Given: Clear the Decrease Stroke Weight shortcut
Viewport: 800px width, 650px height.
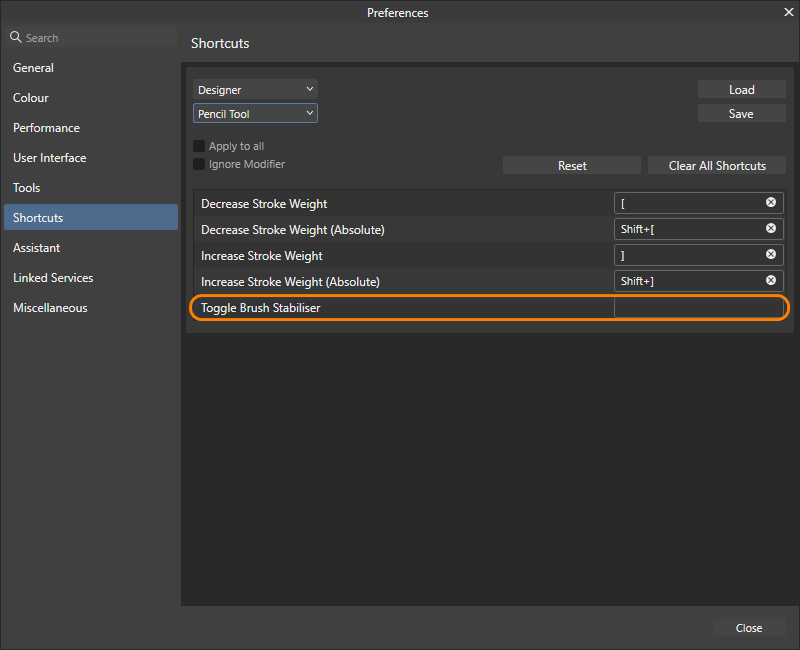Looking at the screenshot, I should (771, 202).
